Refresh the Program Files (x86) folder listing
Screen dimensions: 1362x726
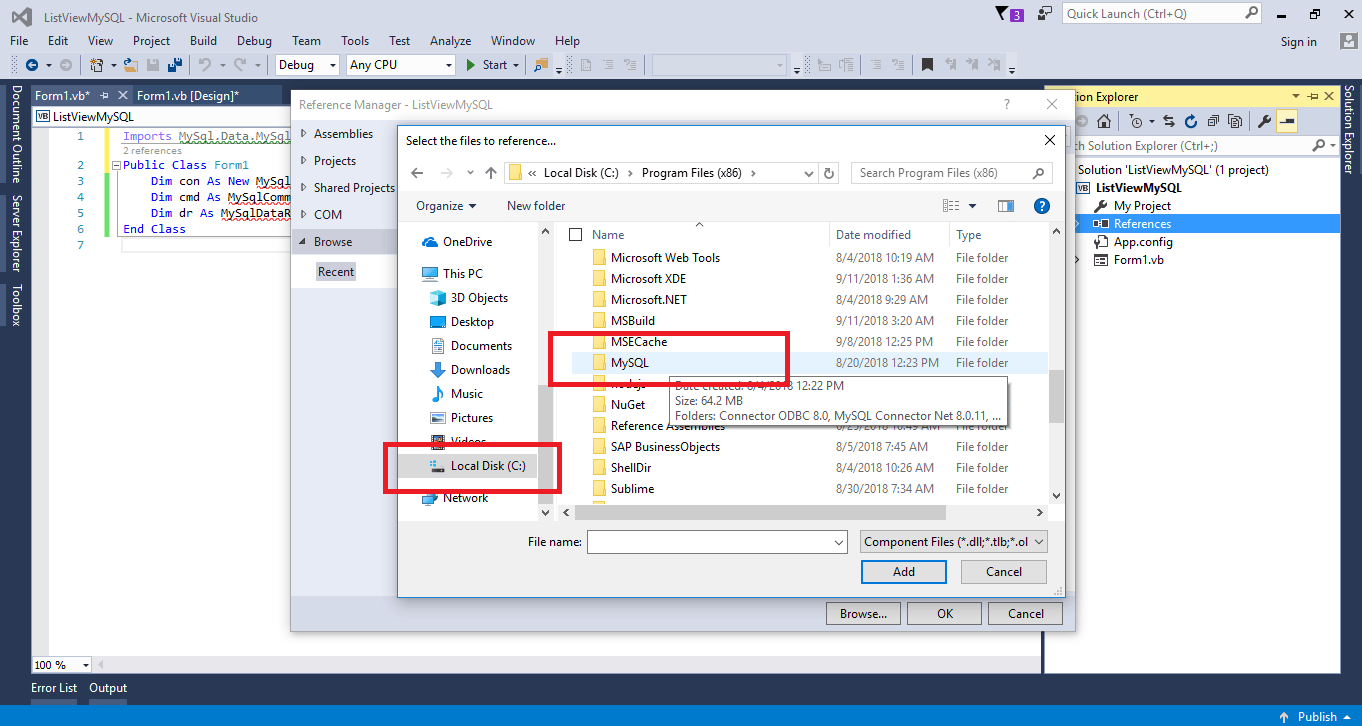[x=829, y=173]
